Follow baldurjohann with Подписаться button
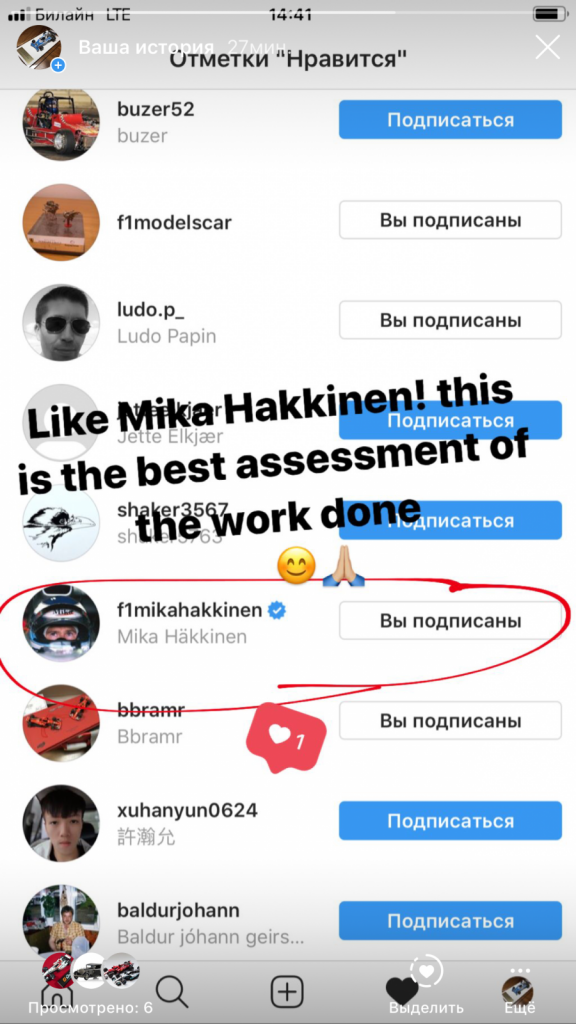The width and height of the screenshot is (576, 1024). pyautogui.click(x=450, y=921)
